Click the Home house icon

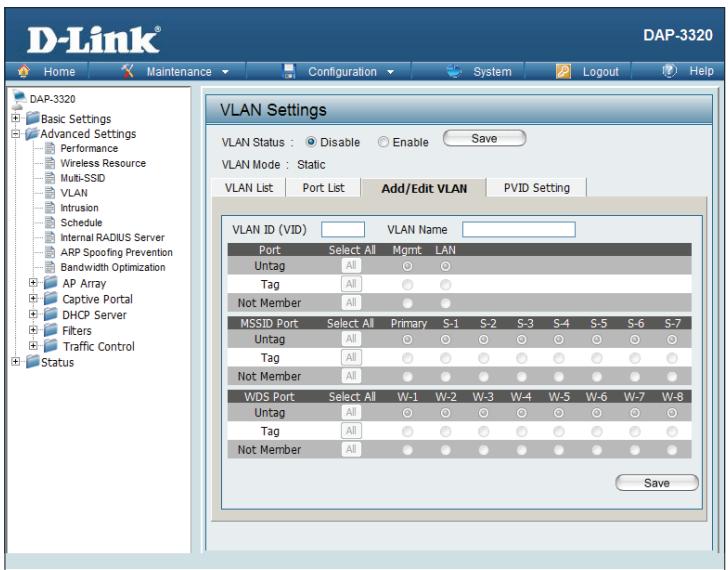[x=24, y=71]
